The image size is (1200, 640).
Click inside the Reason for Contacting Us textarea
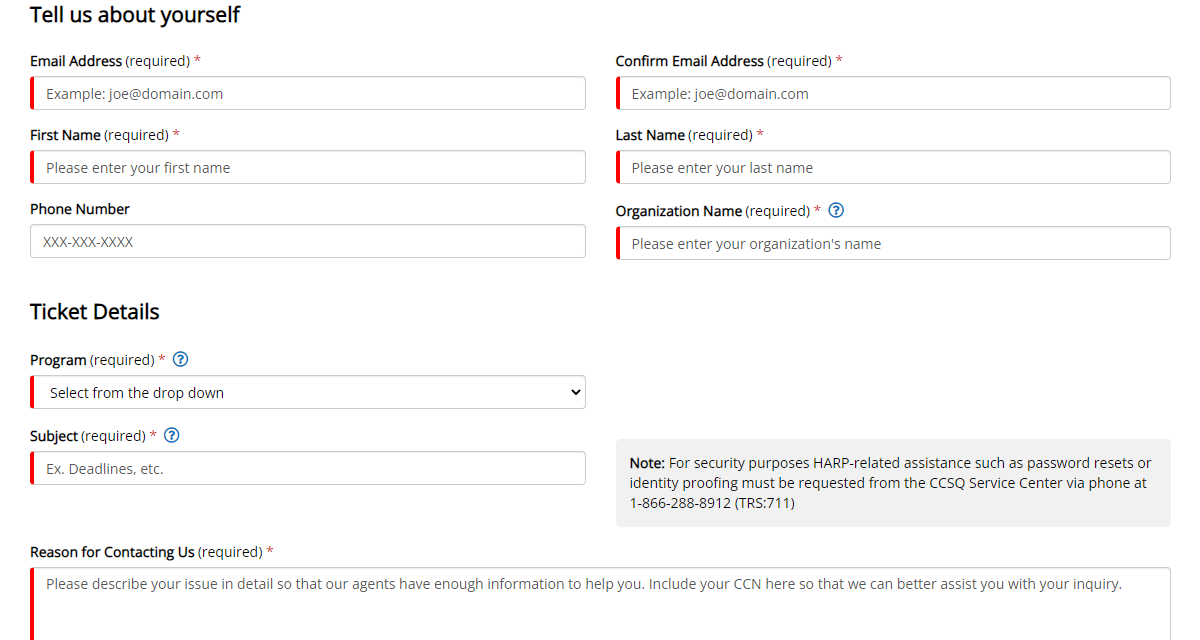(600, 605)
